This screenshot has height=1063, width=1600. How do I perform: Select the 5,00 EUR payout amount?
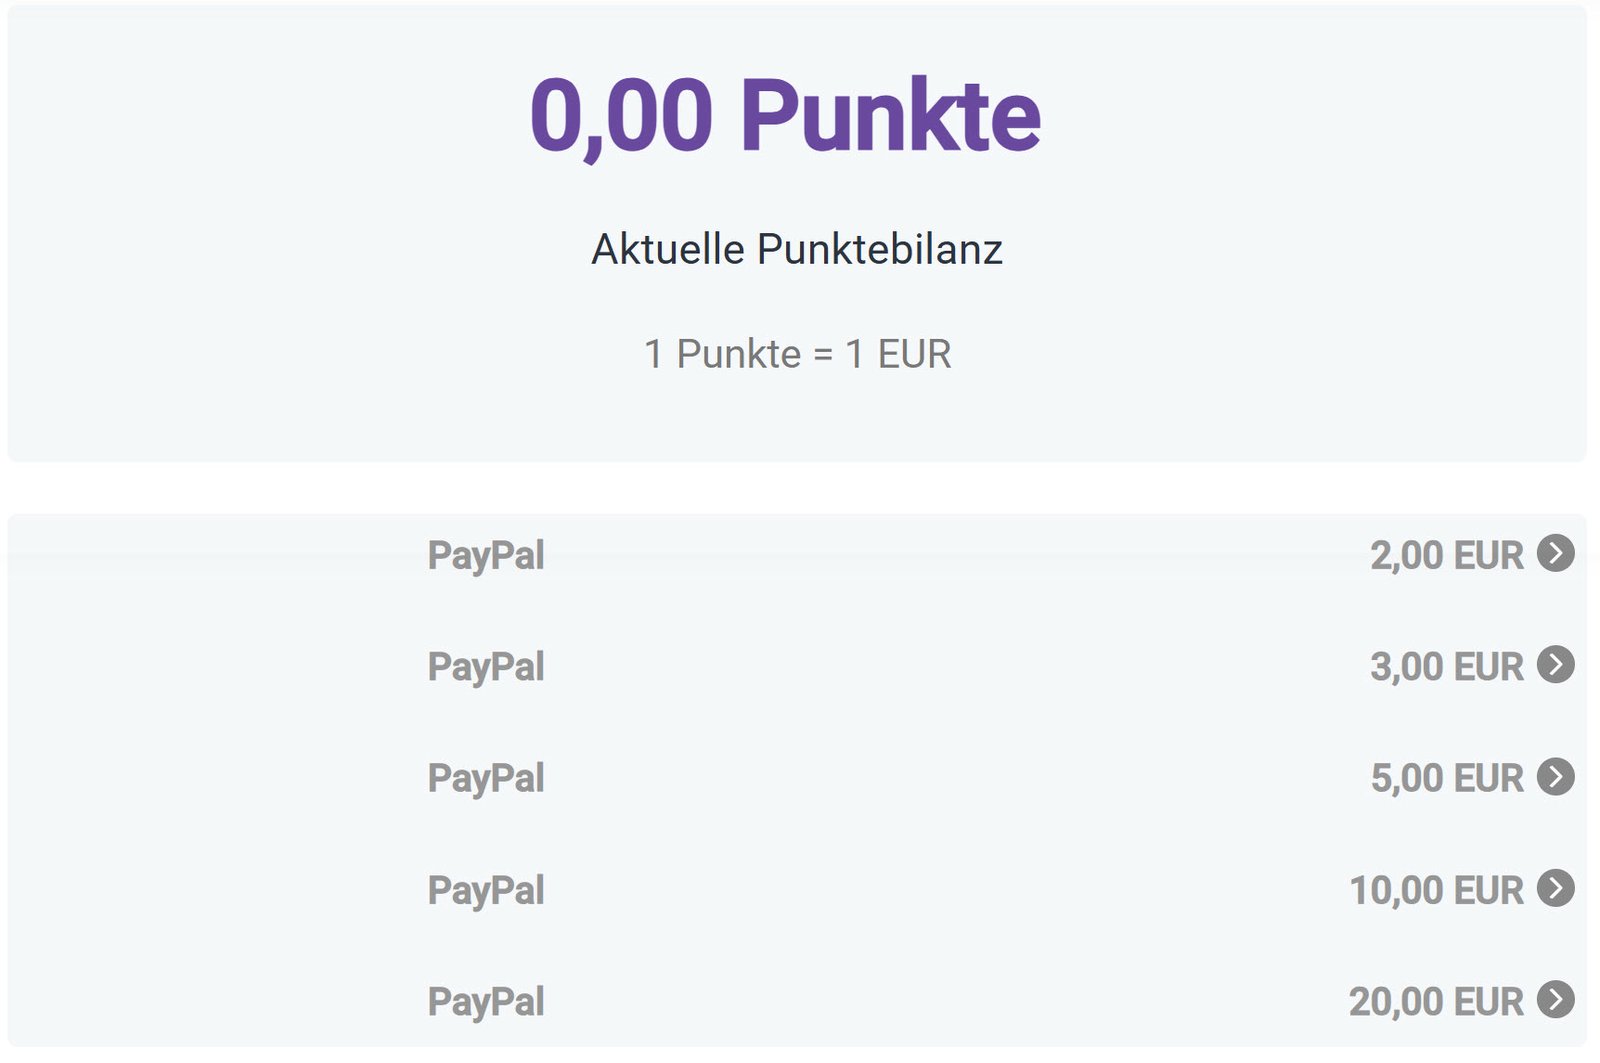1446,779
